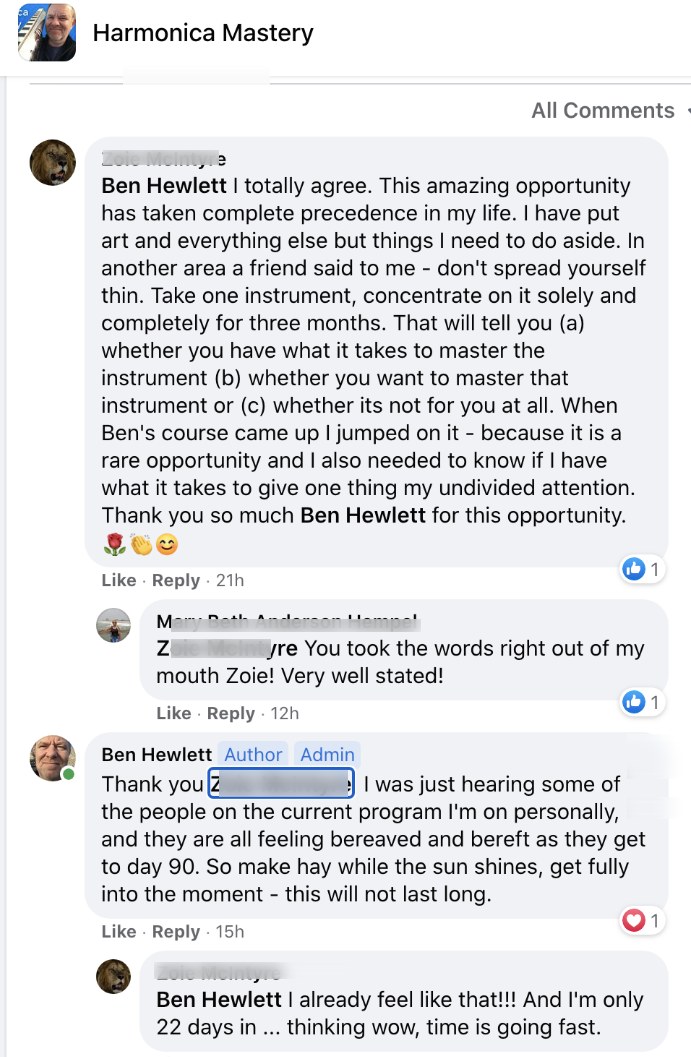Reply to Mary Beth's reply
This screenshot has height=1057, width=691.
click(x=231, y=713)
